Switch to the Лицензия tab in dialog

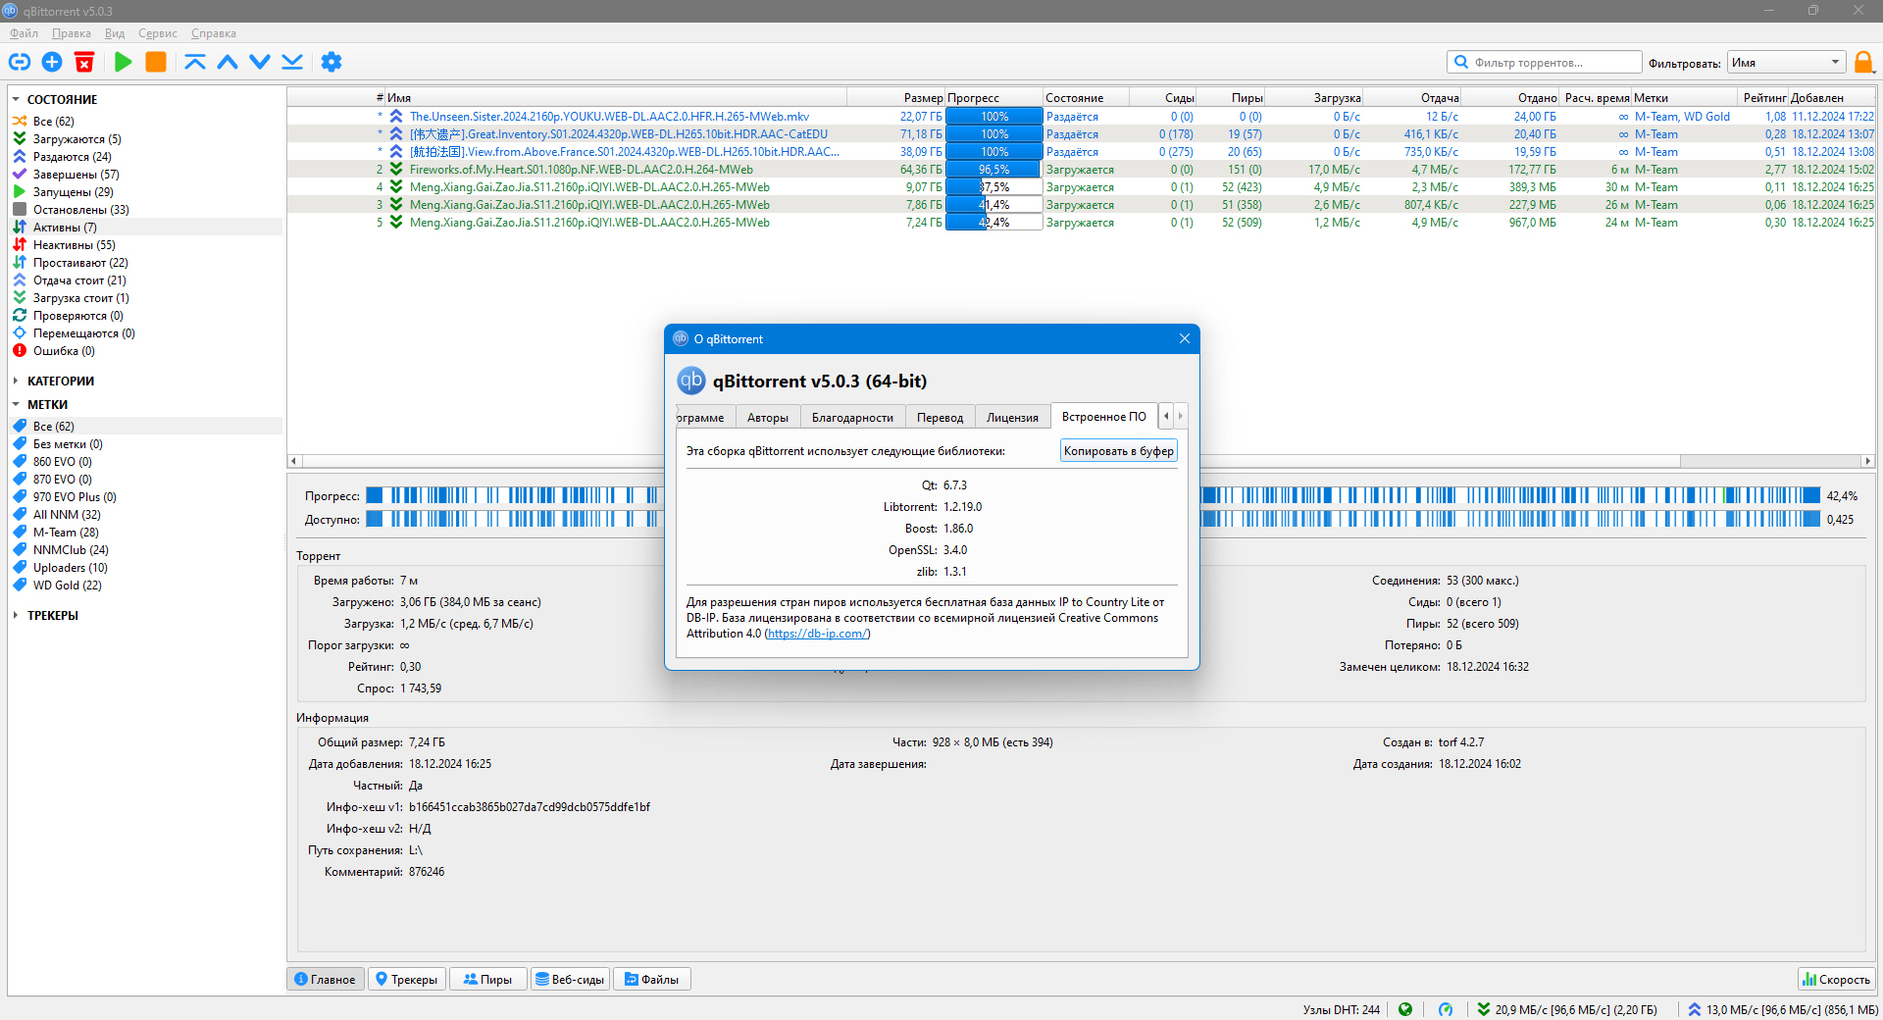coord(1012,417)
